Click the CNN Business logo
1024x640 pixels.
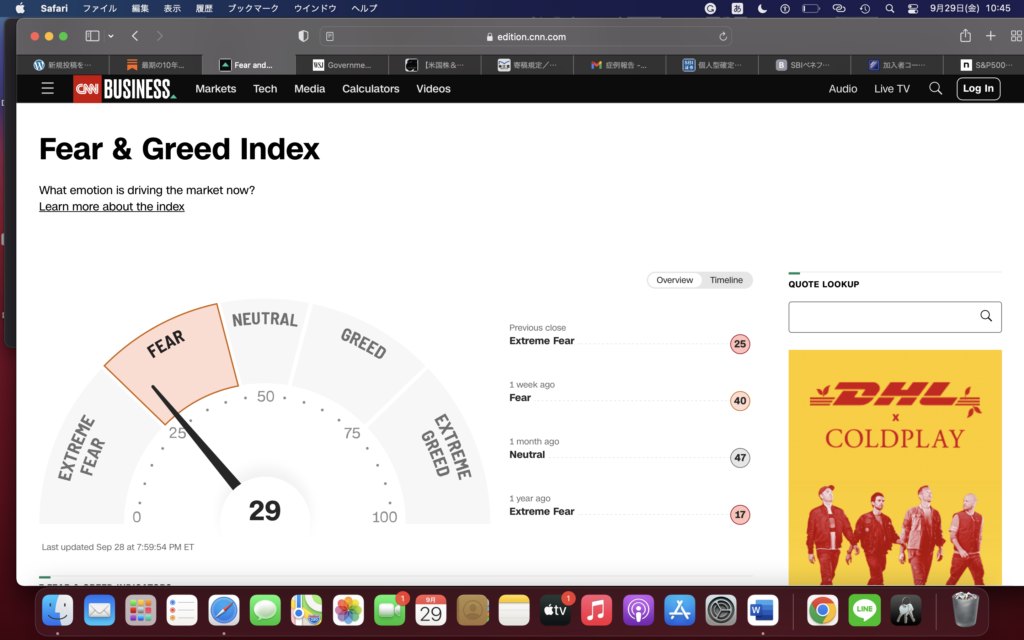click(124, 89)
